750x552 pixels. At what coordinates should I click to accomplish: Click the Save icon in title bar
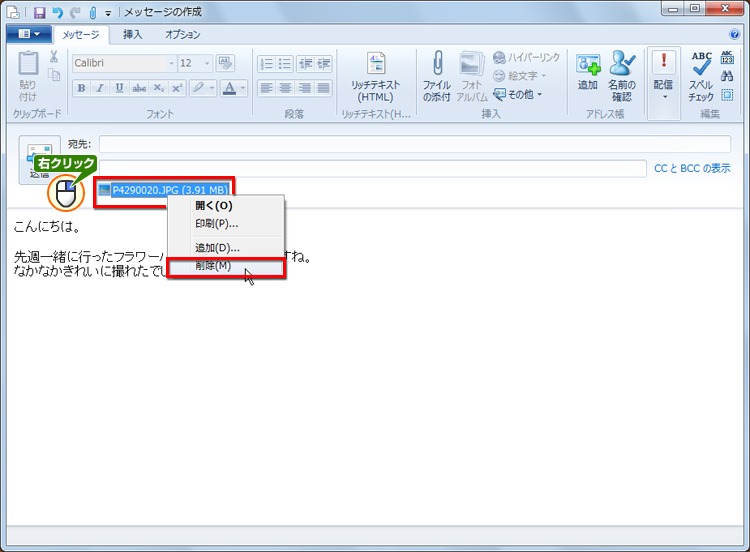40,11
